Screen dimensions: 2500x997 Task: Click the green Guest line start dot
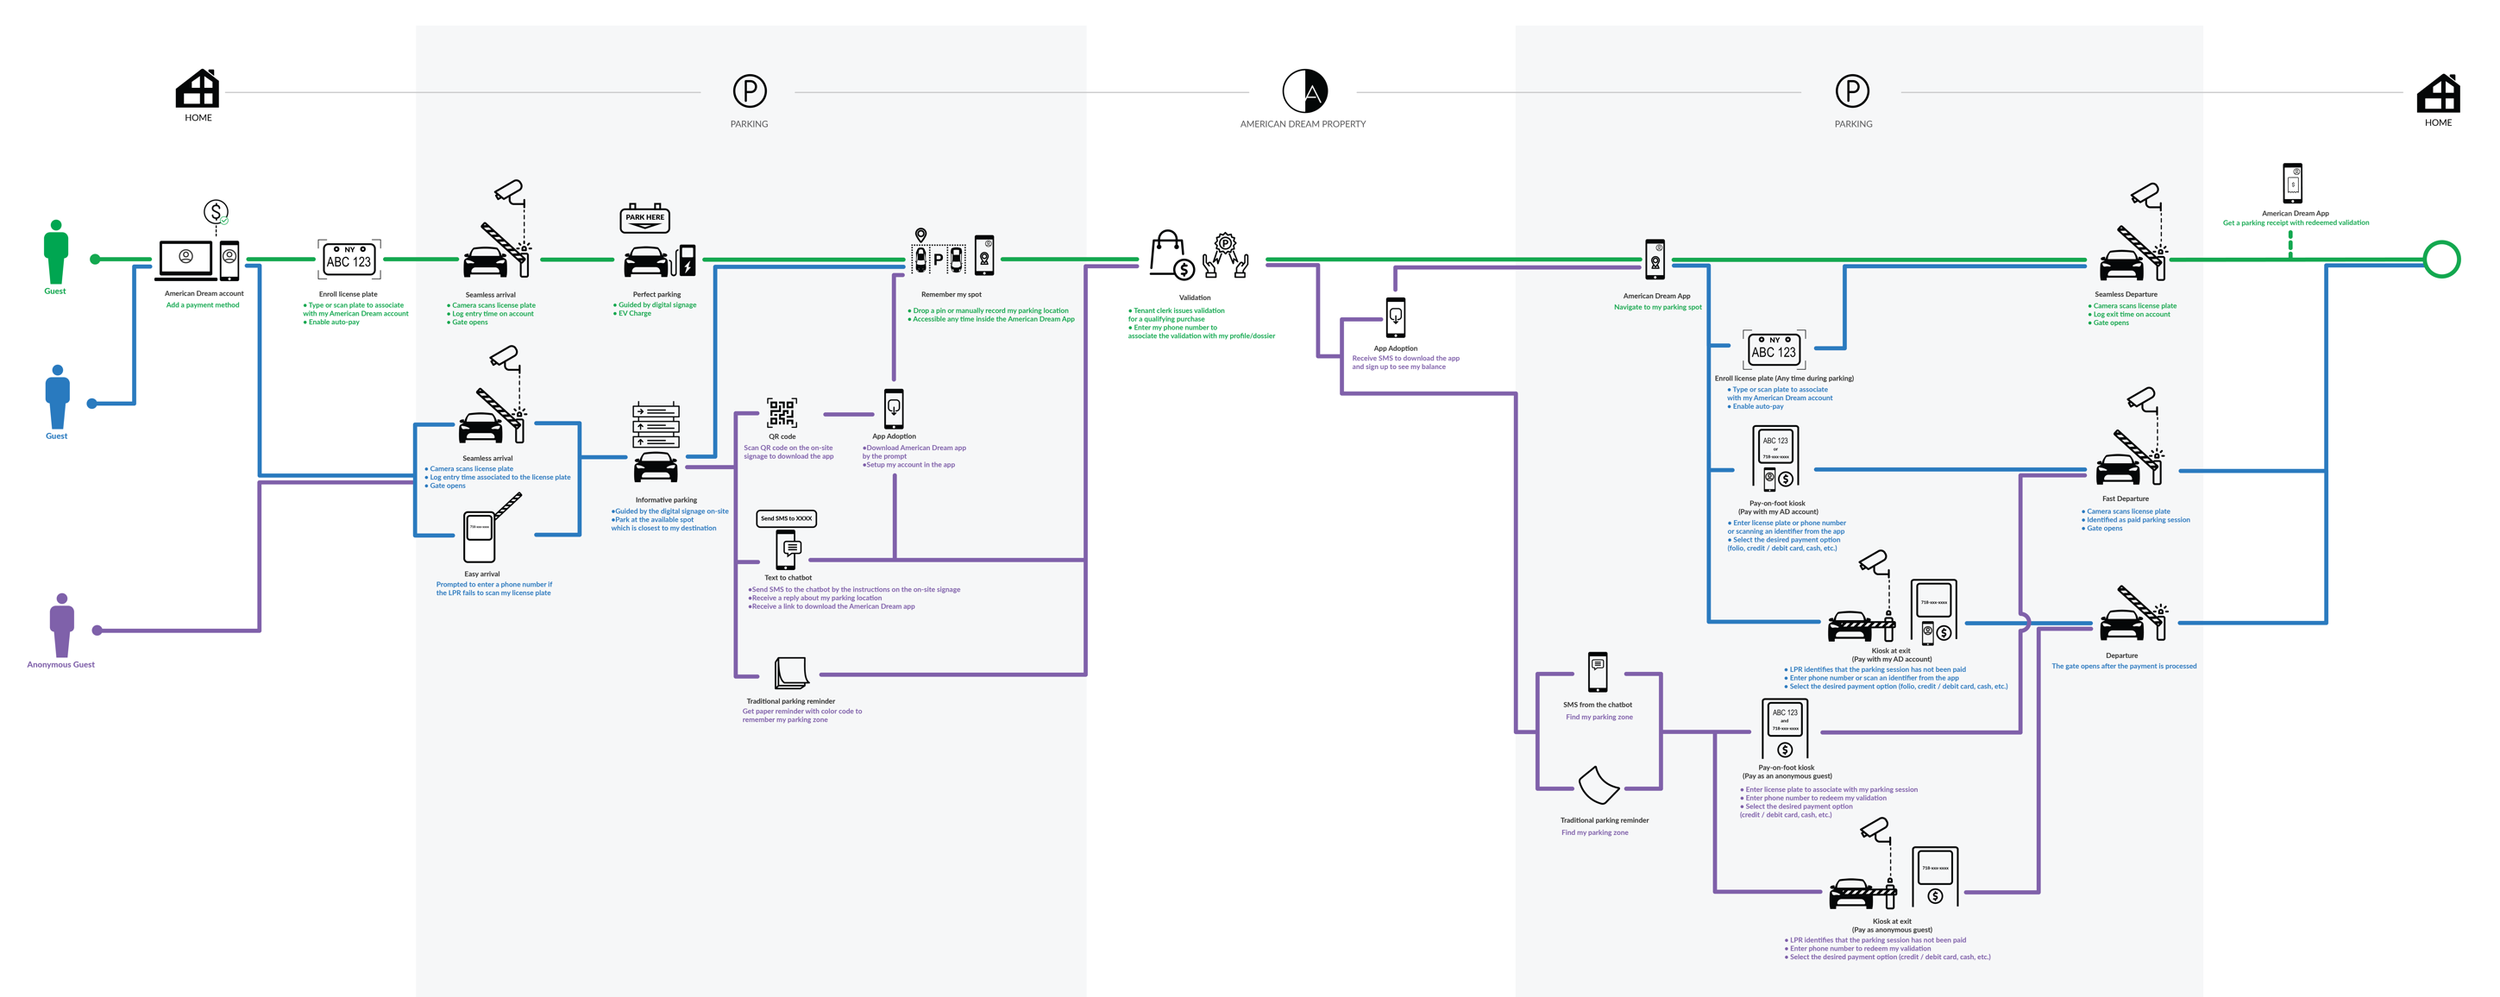tap(95, 259)
